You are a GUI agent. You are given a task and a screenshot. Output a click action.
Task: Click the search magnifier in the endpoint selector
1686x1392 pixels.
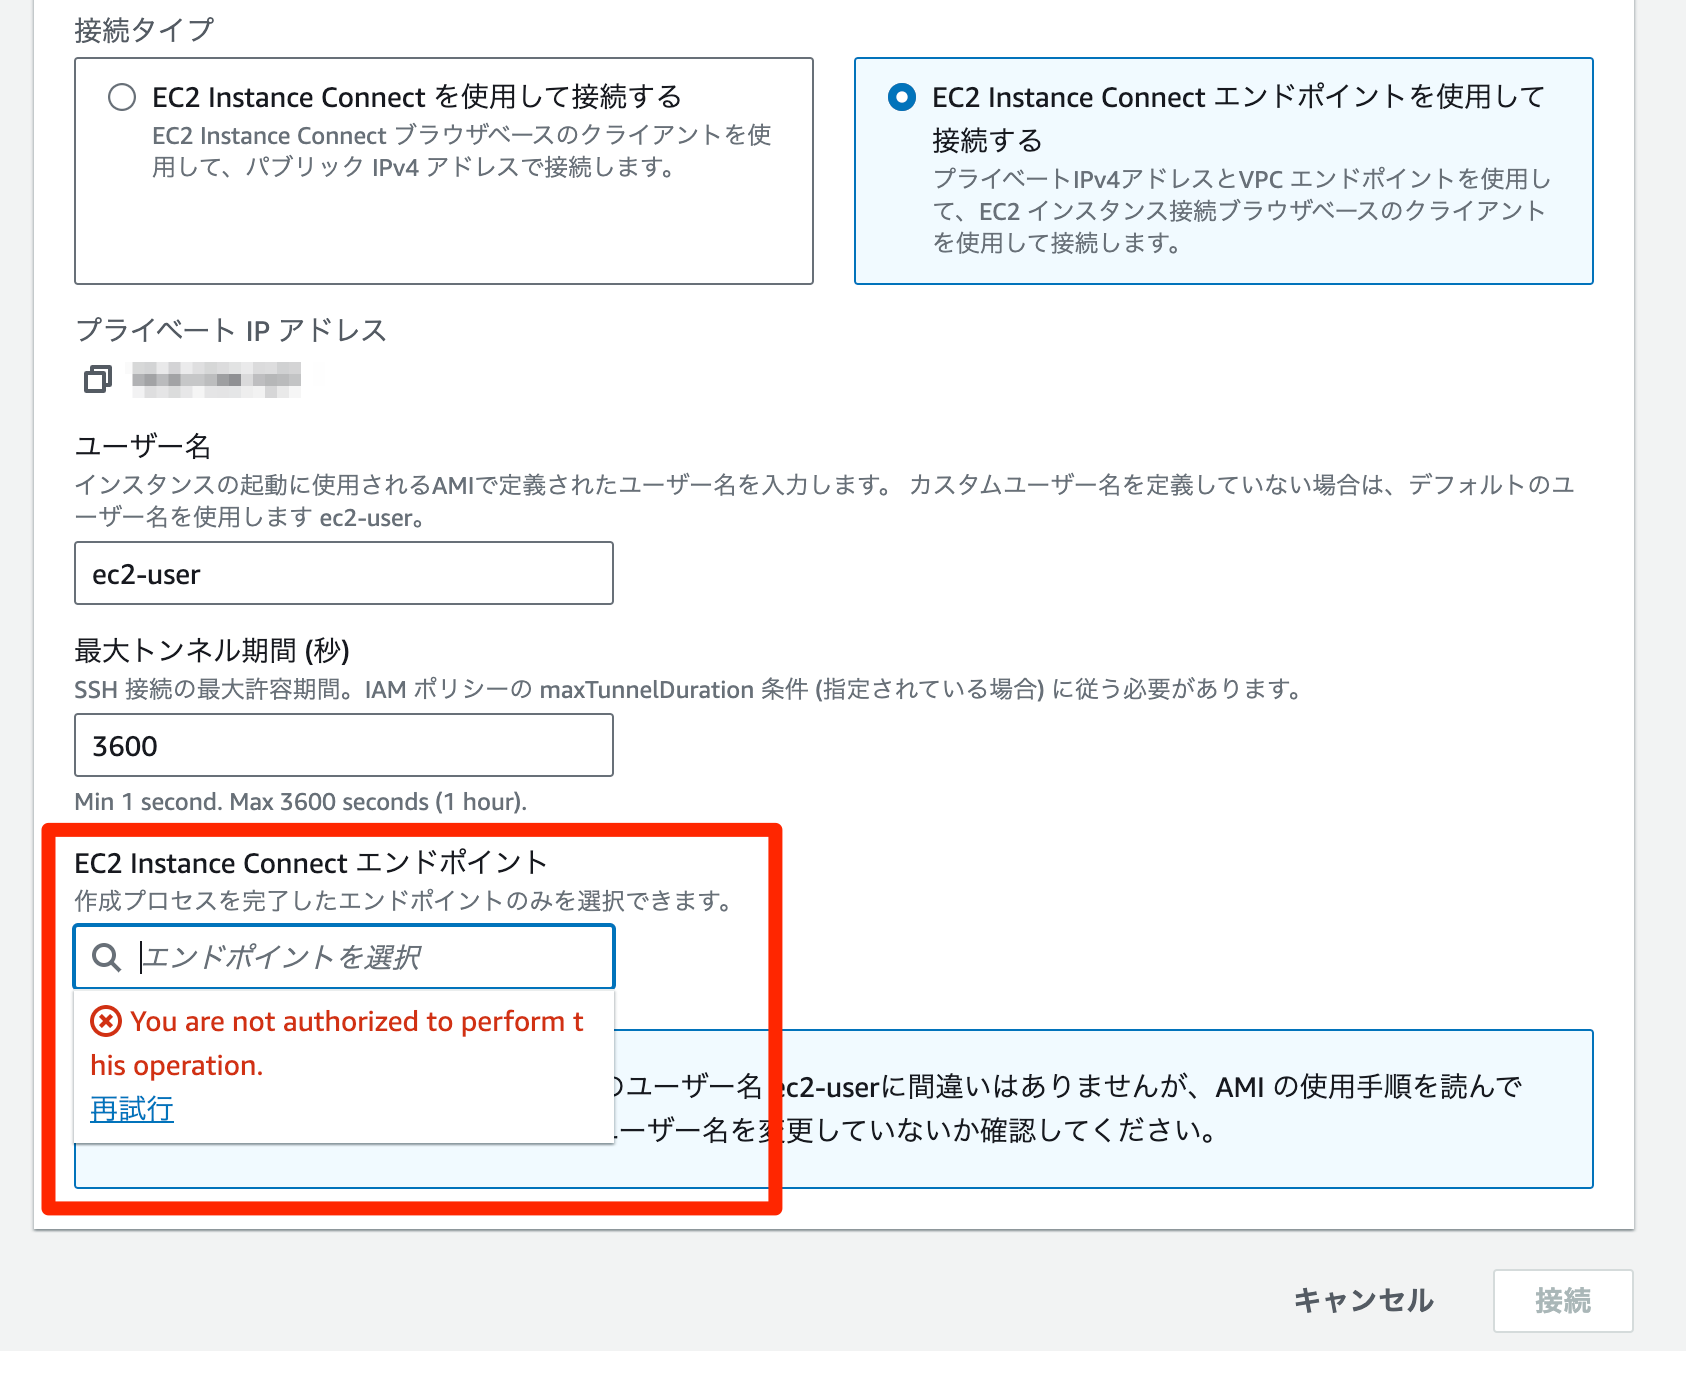105,957
